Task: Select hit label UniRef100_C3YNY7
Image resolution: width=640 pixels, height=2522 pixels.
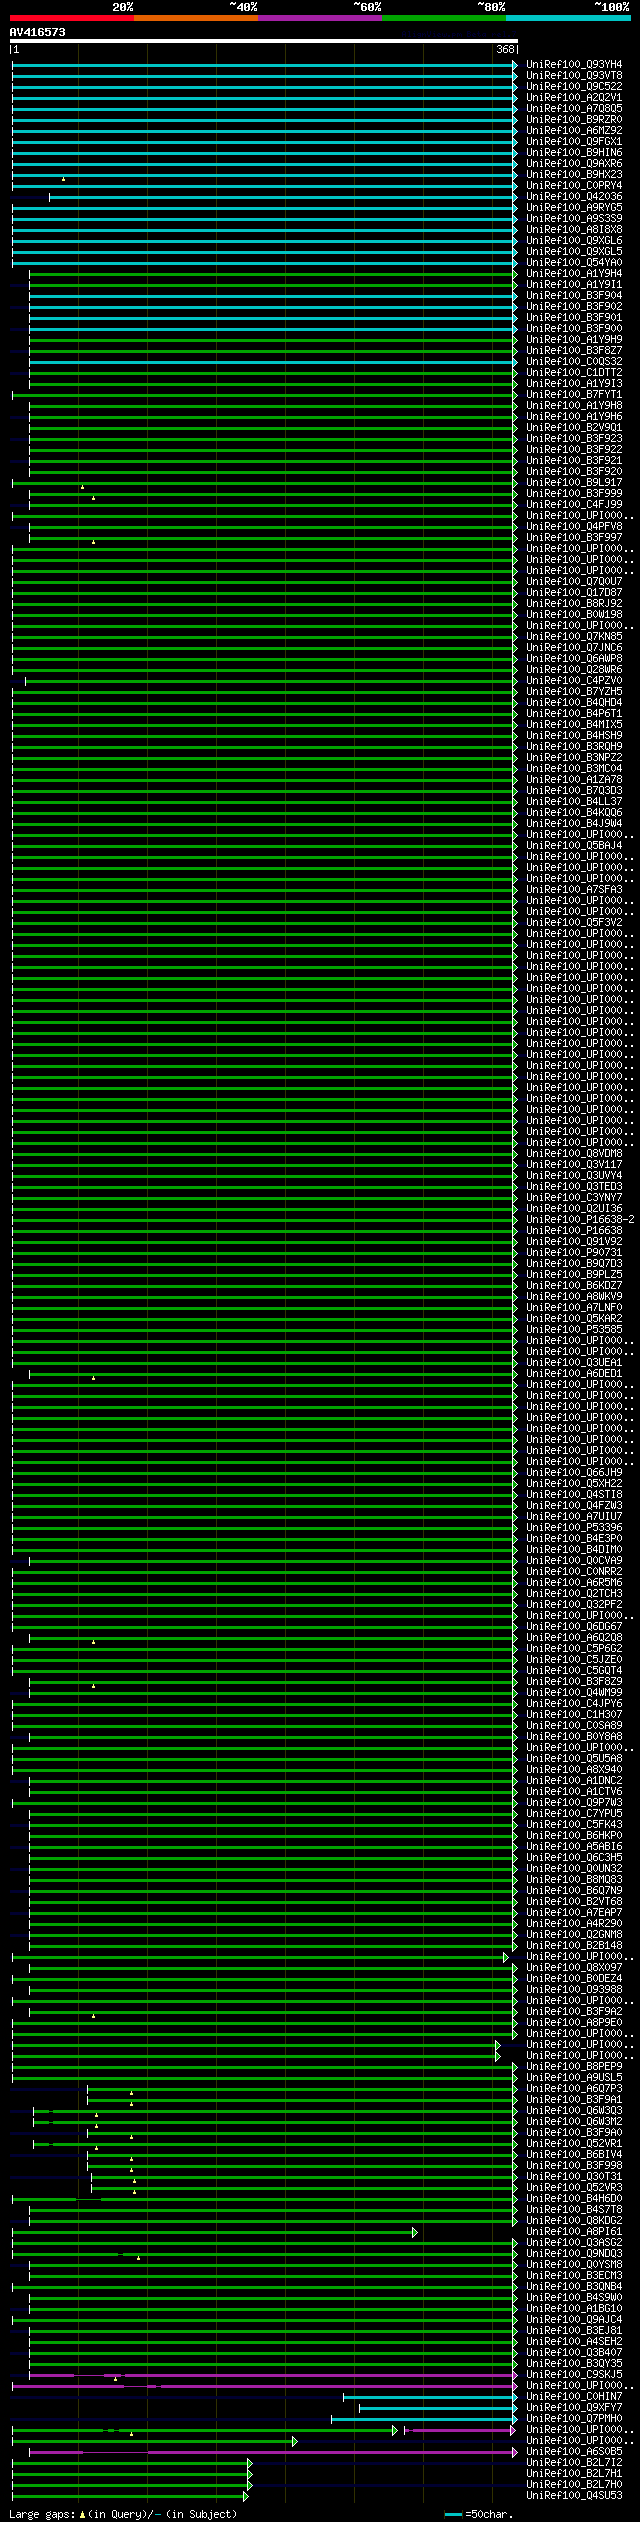Action: pos(574,1198)
